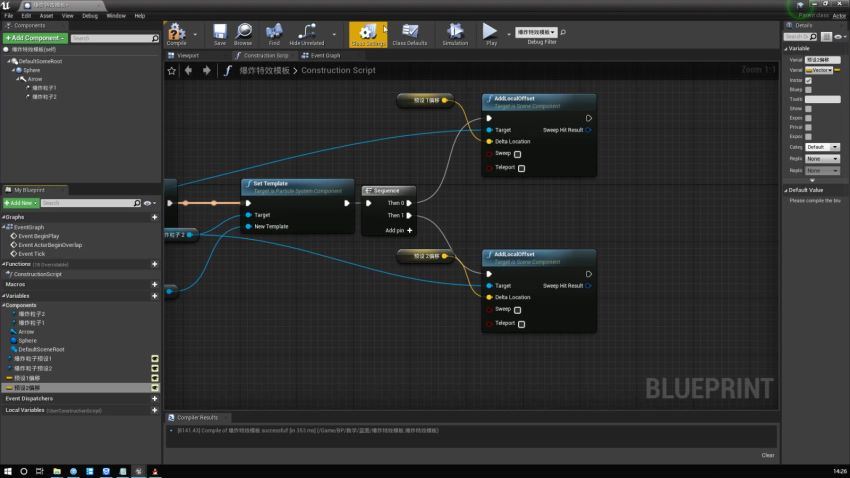This screenshot has width=850, height=478.
Task: Open first Replication None dropdown
Action: [822, 159]
